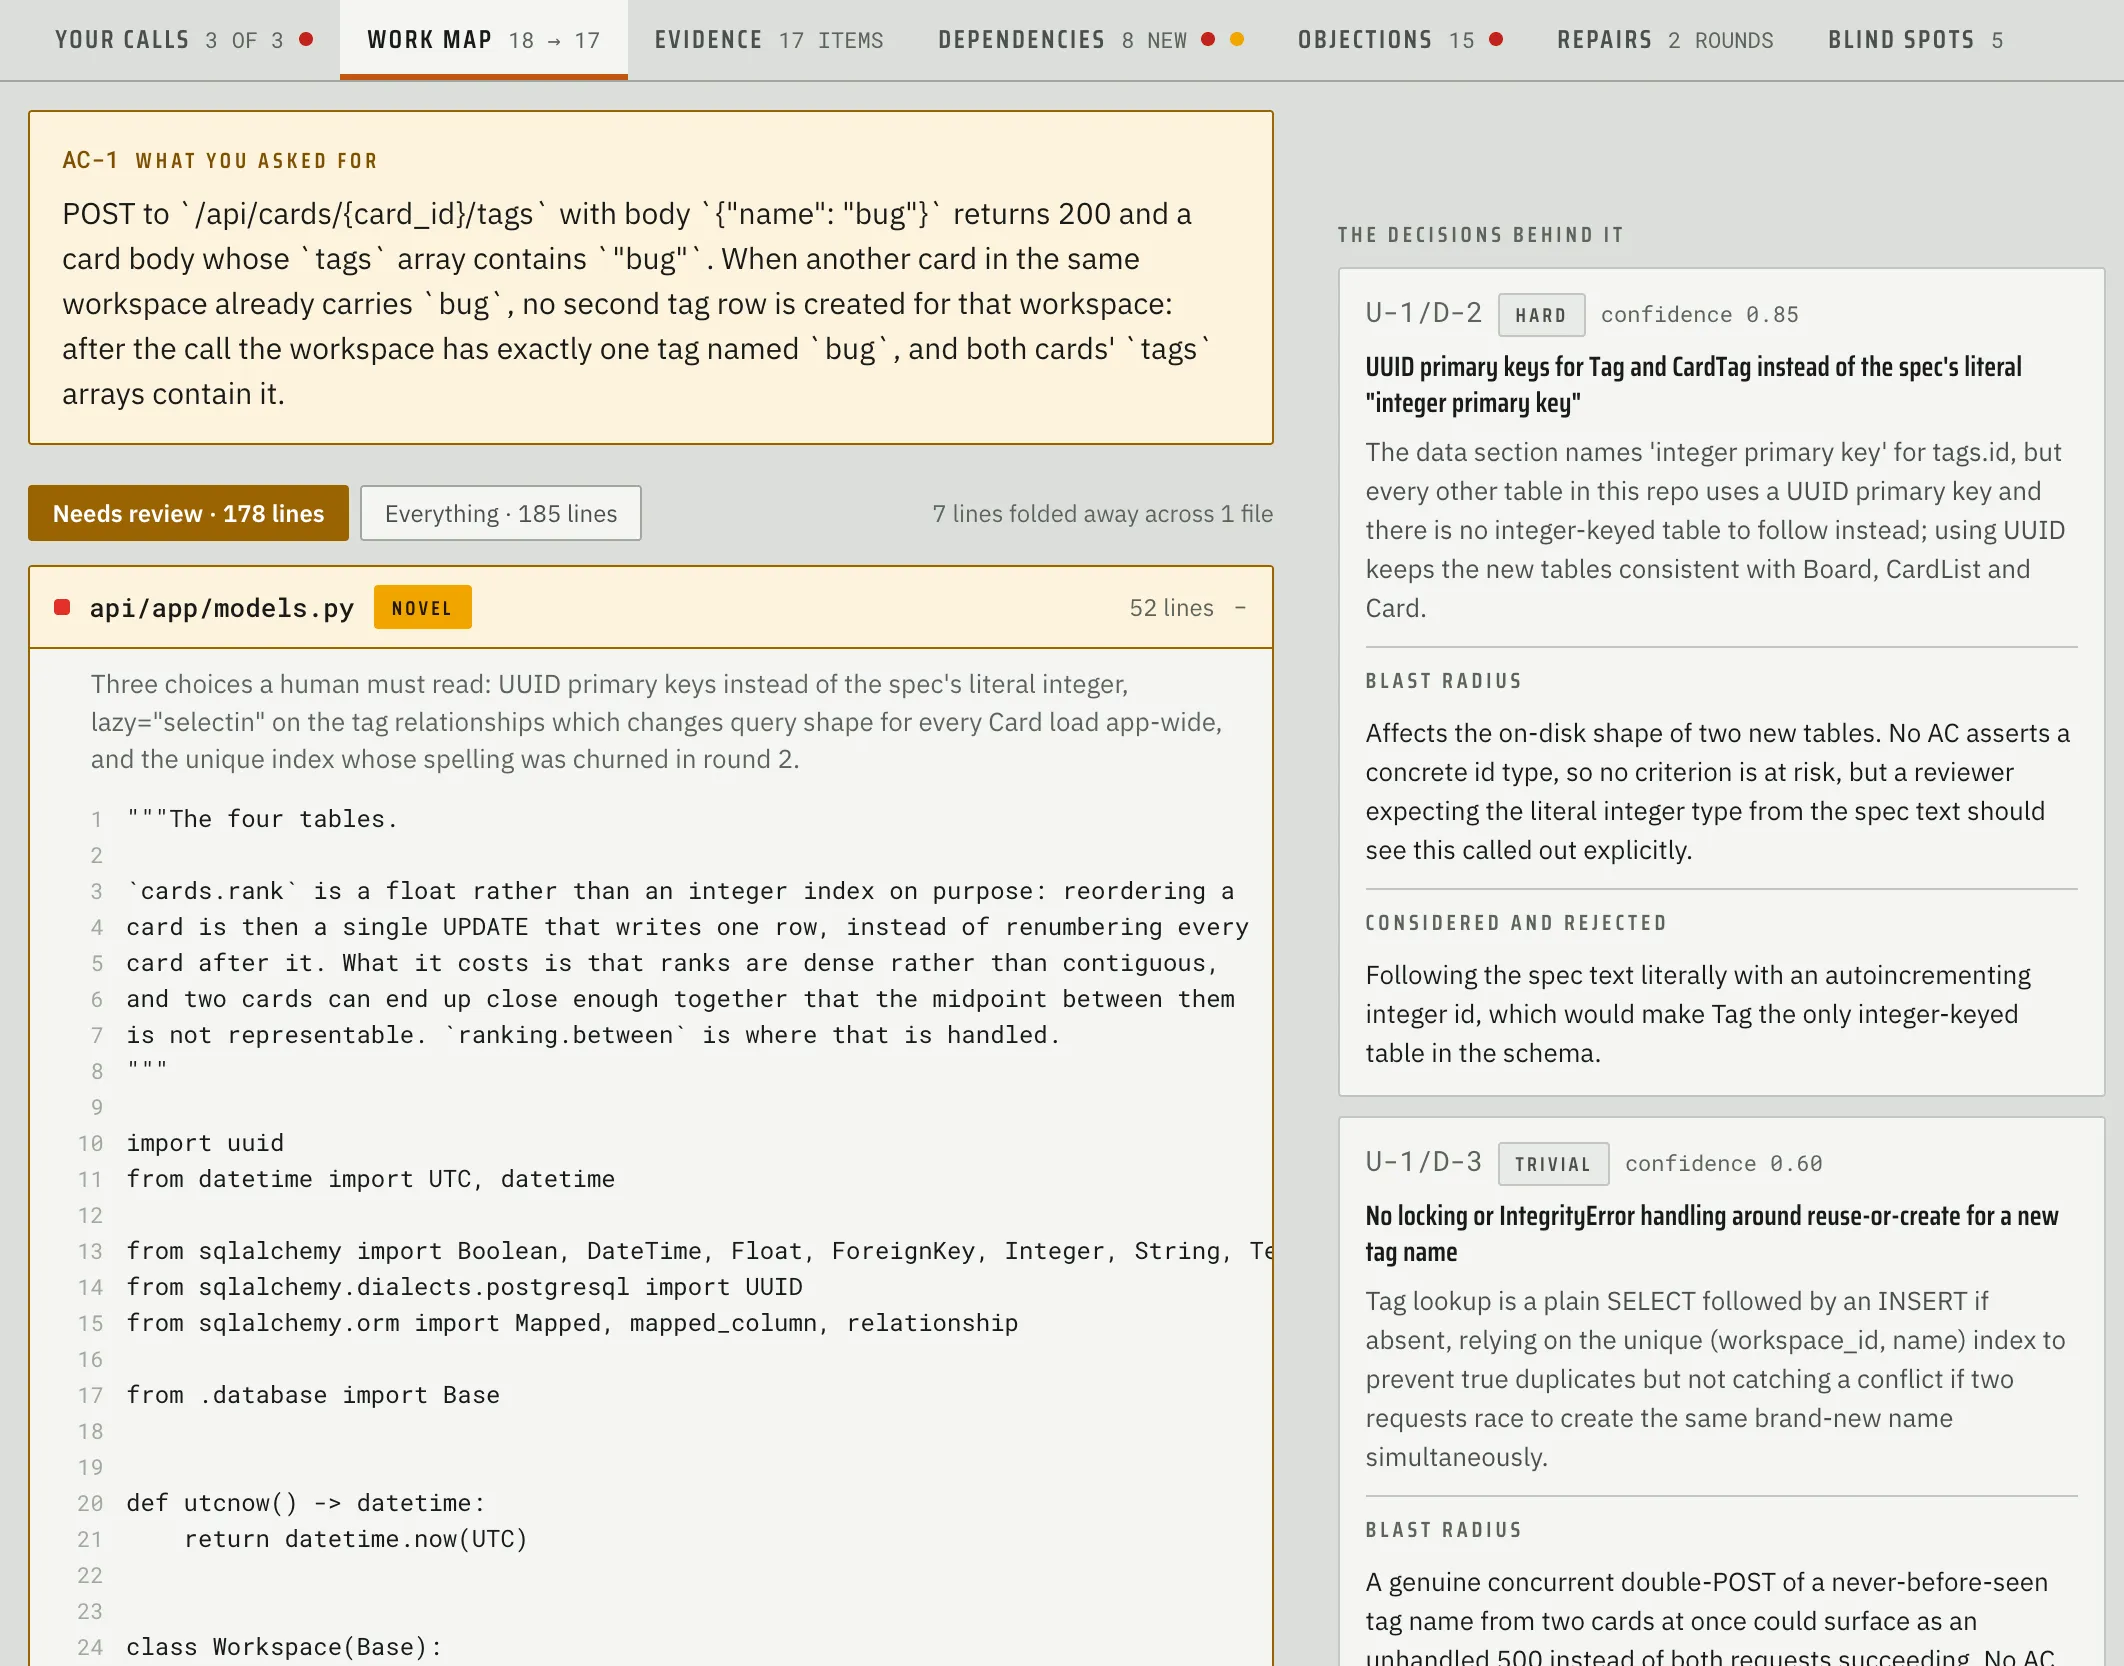Select the Needs review 178 lines filter
The width and height of the screenshot is (2124, 1666).
[x=188, y=513]
